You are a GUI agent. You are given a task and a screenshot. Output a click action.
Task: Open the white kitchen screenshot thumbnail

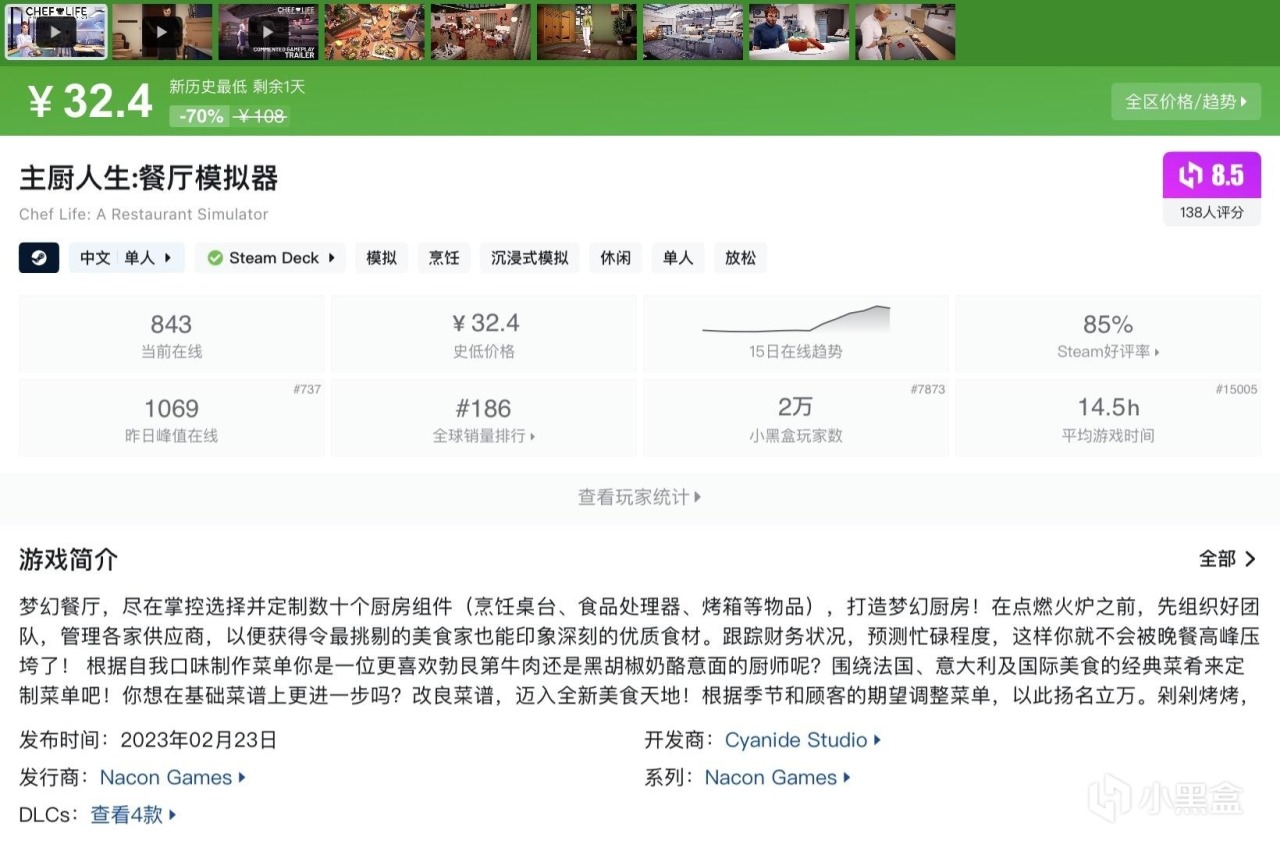692,32
